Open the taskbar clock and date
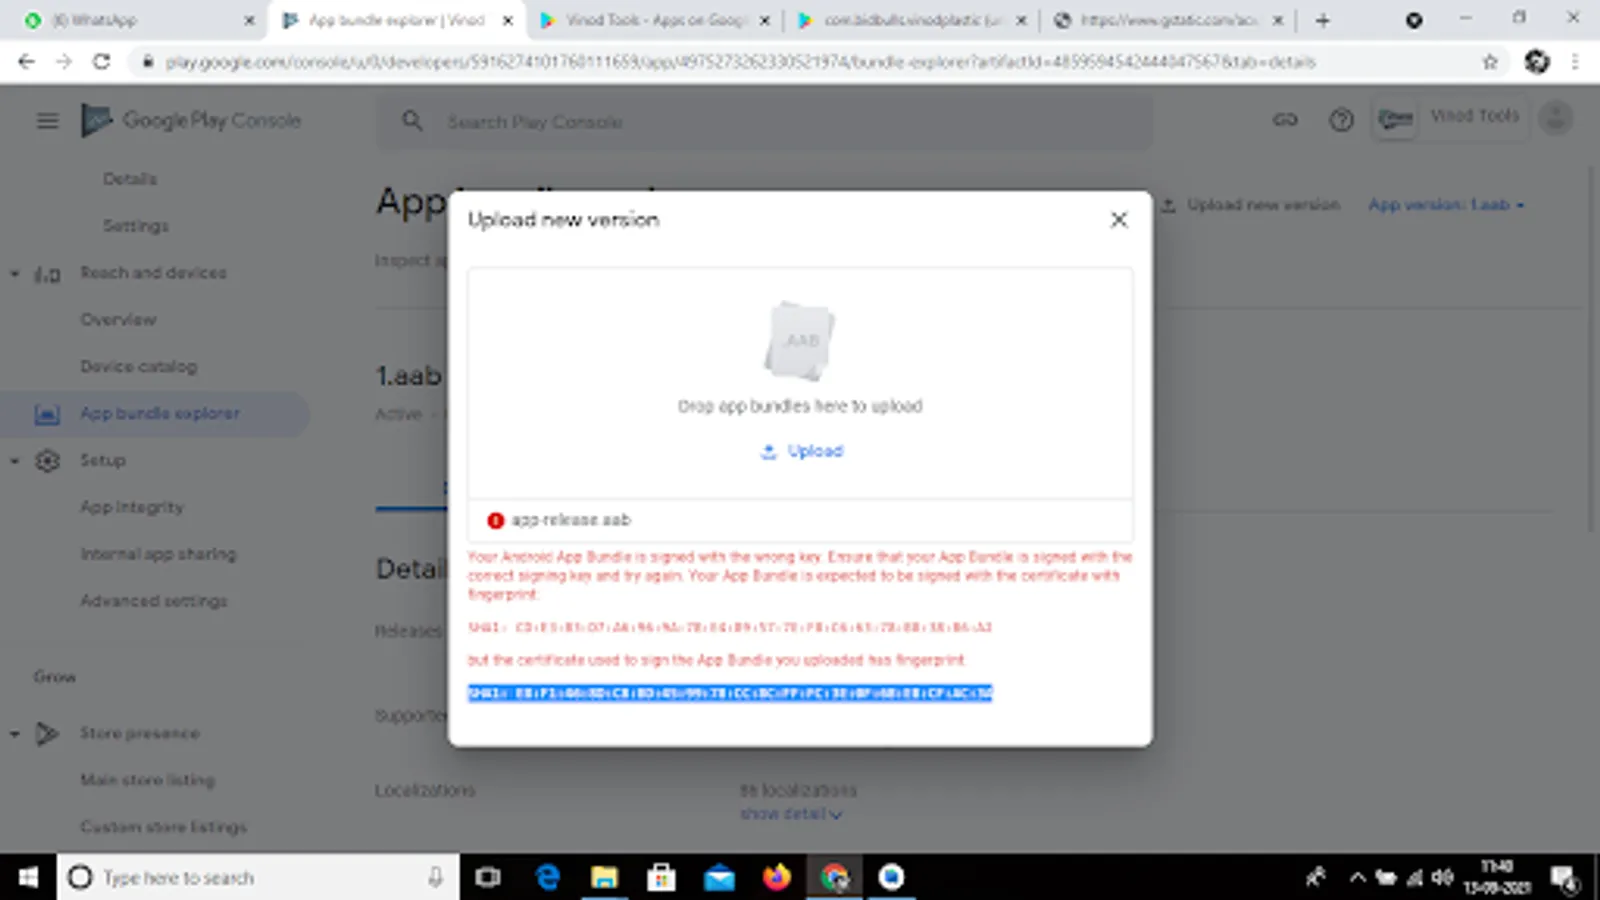Image resolution: width=1600 pixels, height=900 pixels. 1497,877
